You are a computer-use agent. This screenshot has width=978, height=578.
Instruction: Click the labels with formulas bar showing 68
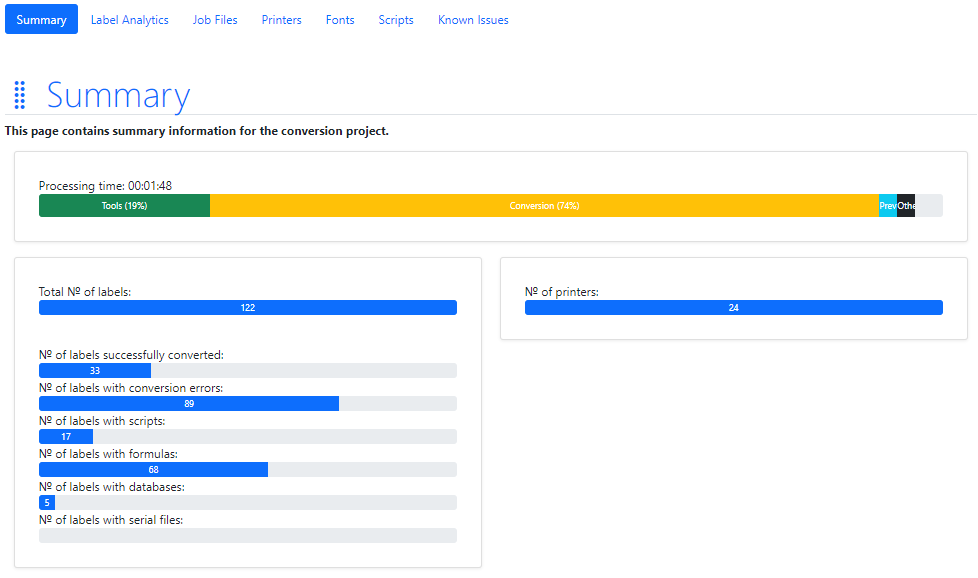pos(153,470)
